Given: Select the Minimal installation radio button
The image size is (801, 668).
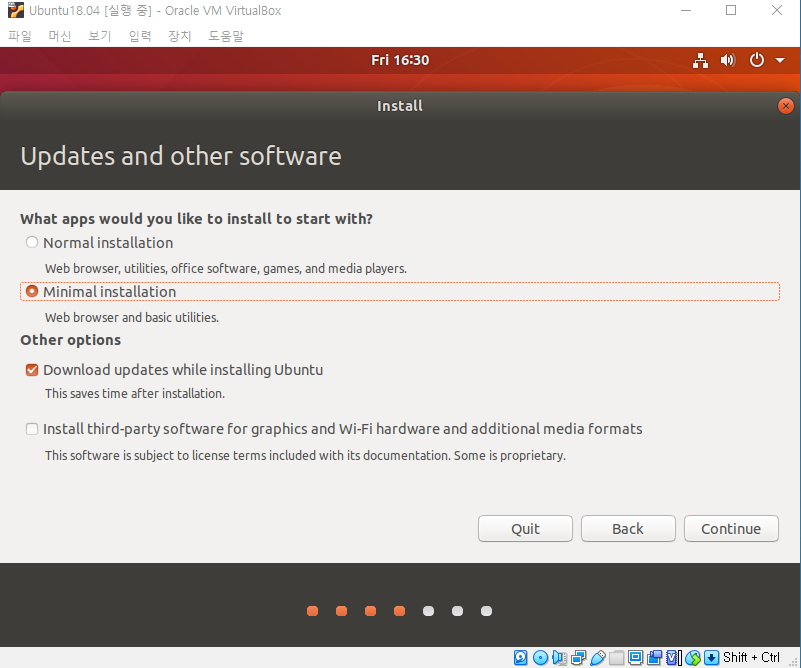Looking at the screenshot, I should tap(32, 291).
